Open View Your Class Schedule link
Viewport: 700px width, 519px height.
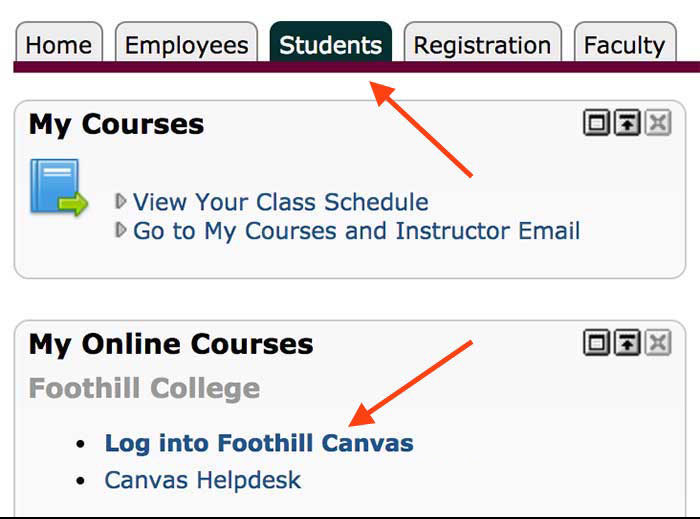(x=280, y=202)
